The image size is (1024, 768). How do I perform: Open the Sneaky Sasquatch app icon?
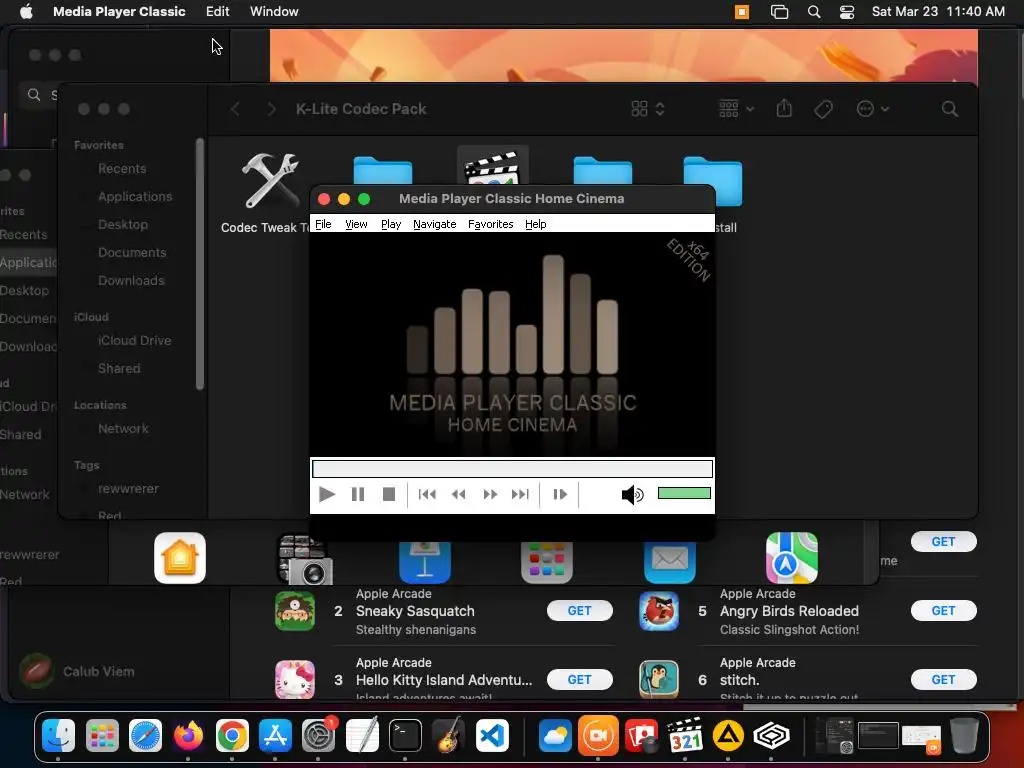pyautogui.click(x=295, y=611)
